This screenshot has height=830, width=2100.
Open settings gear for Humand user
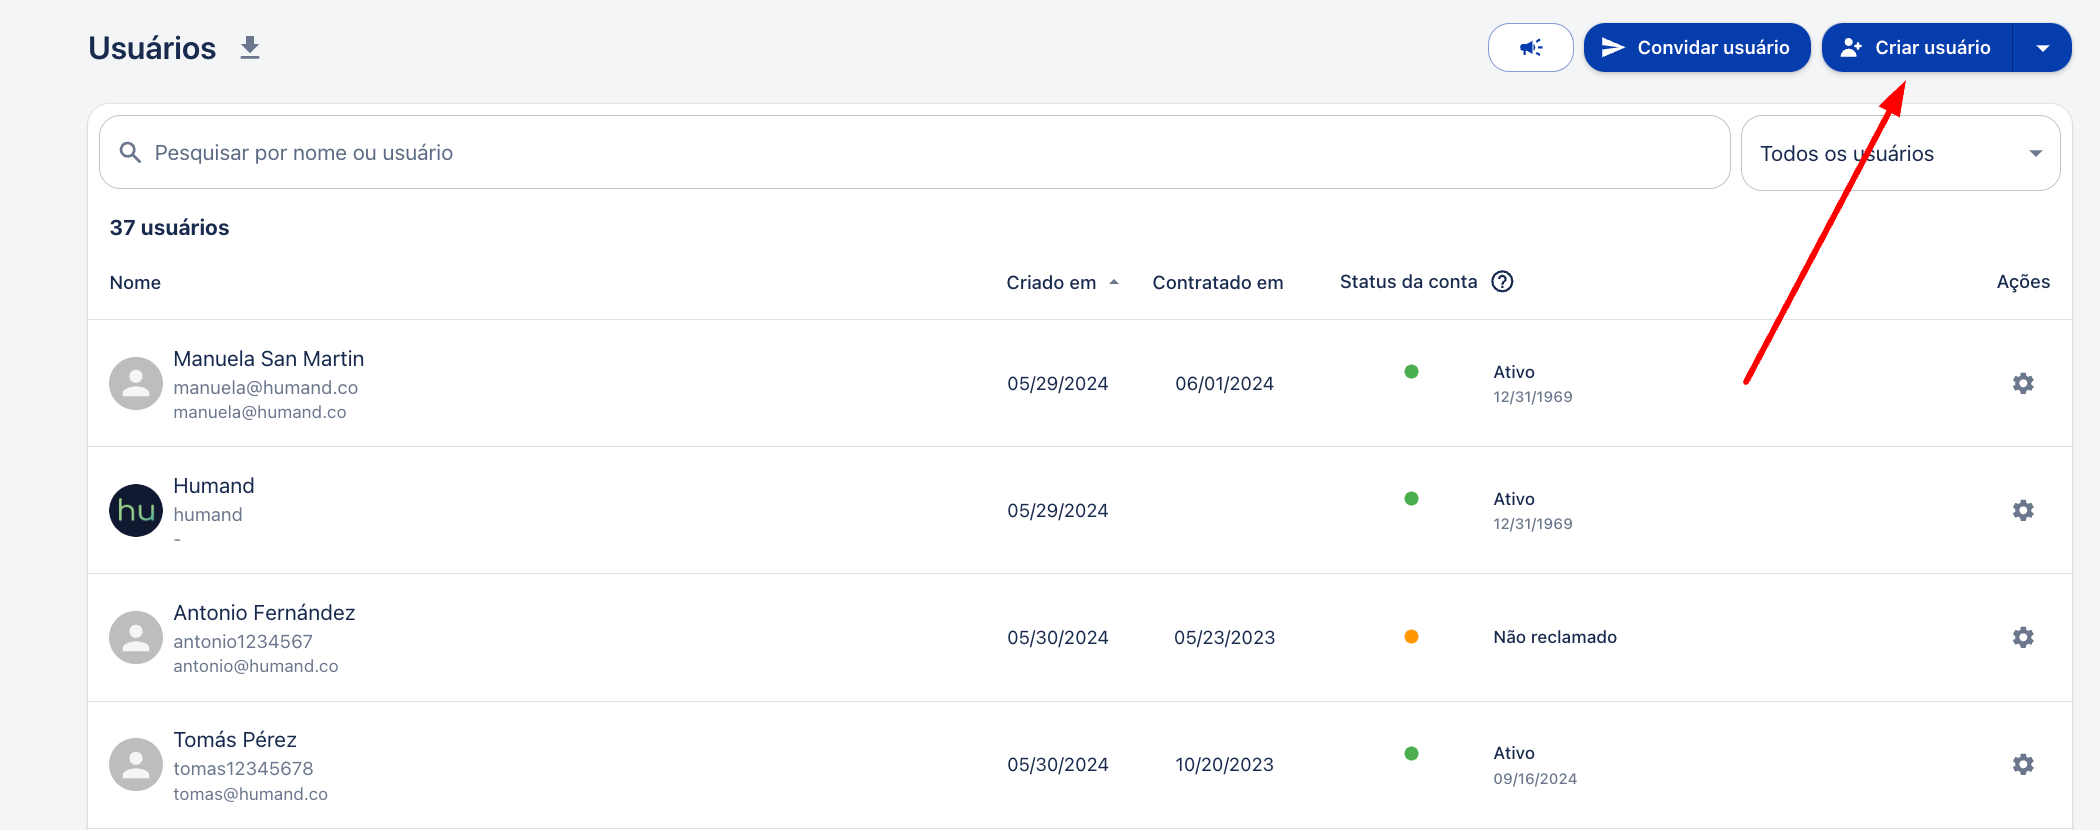click(2023, 511)
